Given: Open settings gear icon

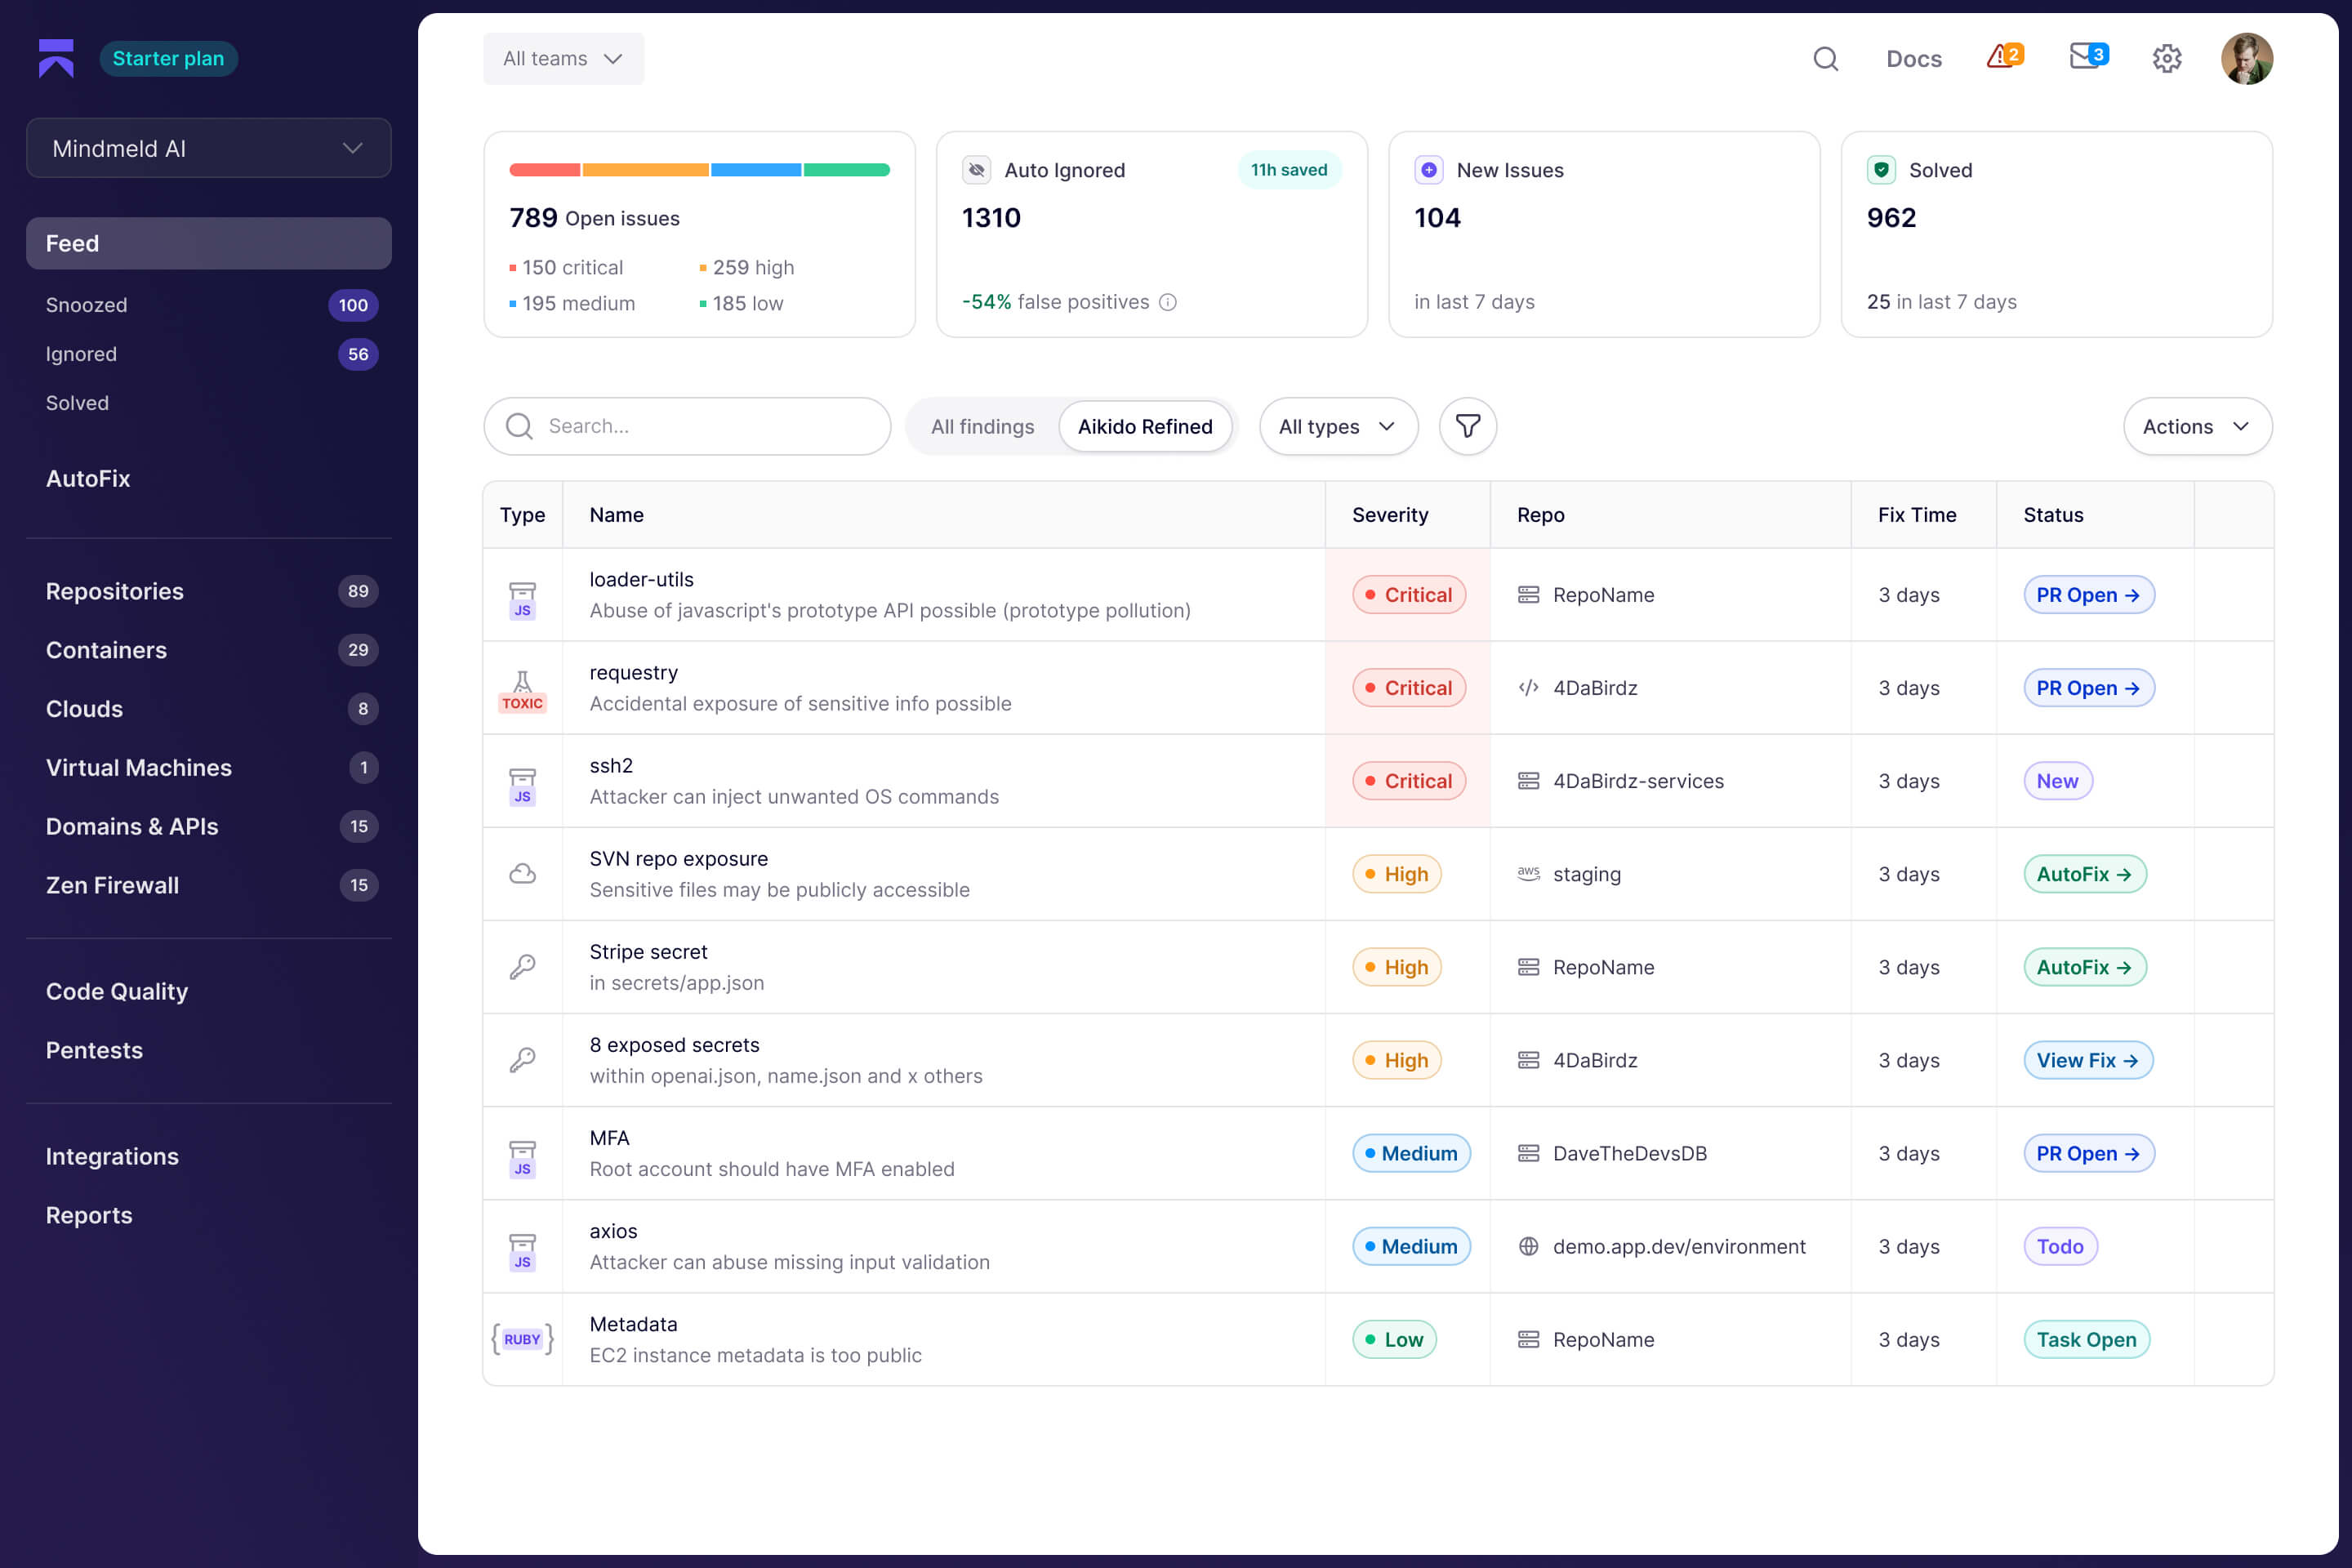Looking at the screenshot, I should coord(2166,59).
